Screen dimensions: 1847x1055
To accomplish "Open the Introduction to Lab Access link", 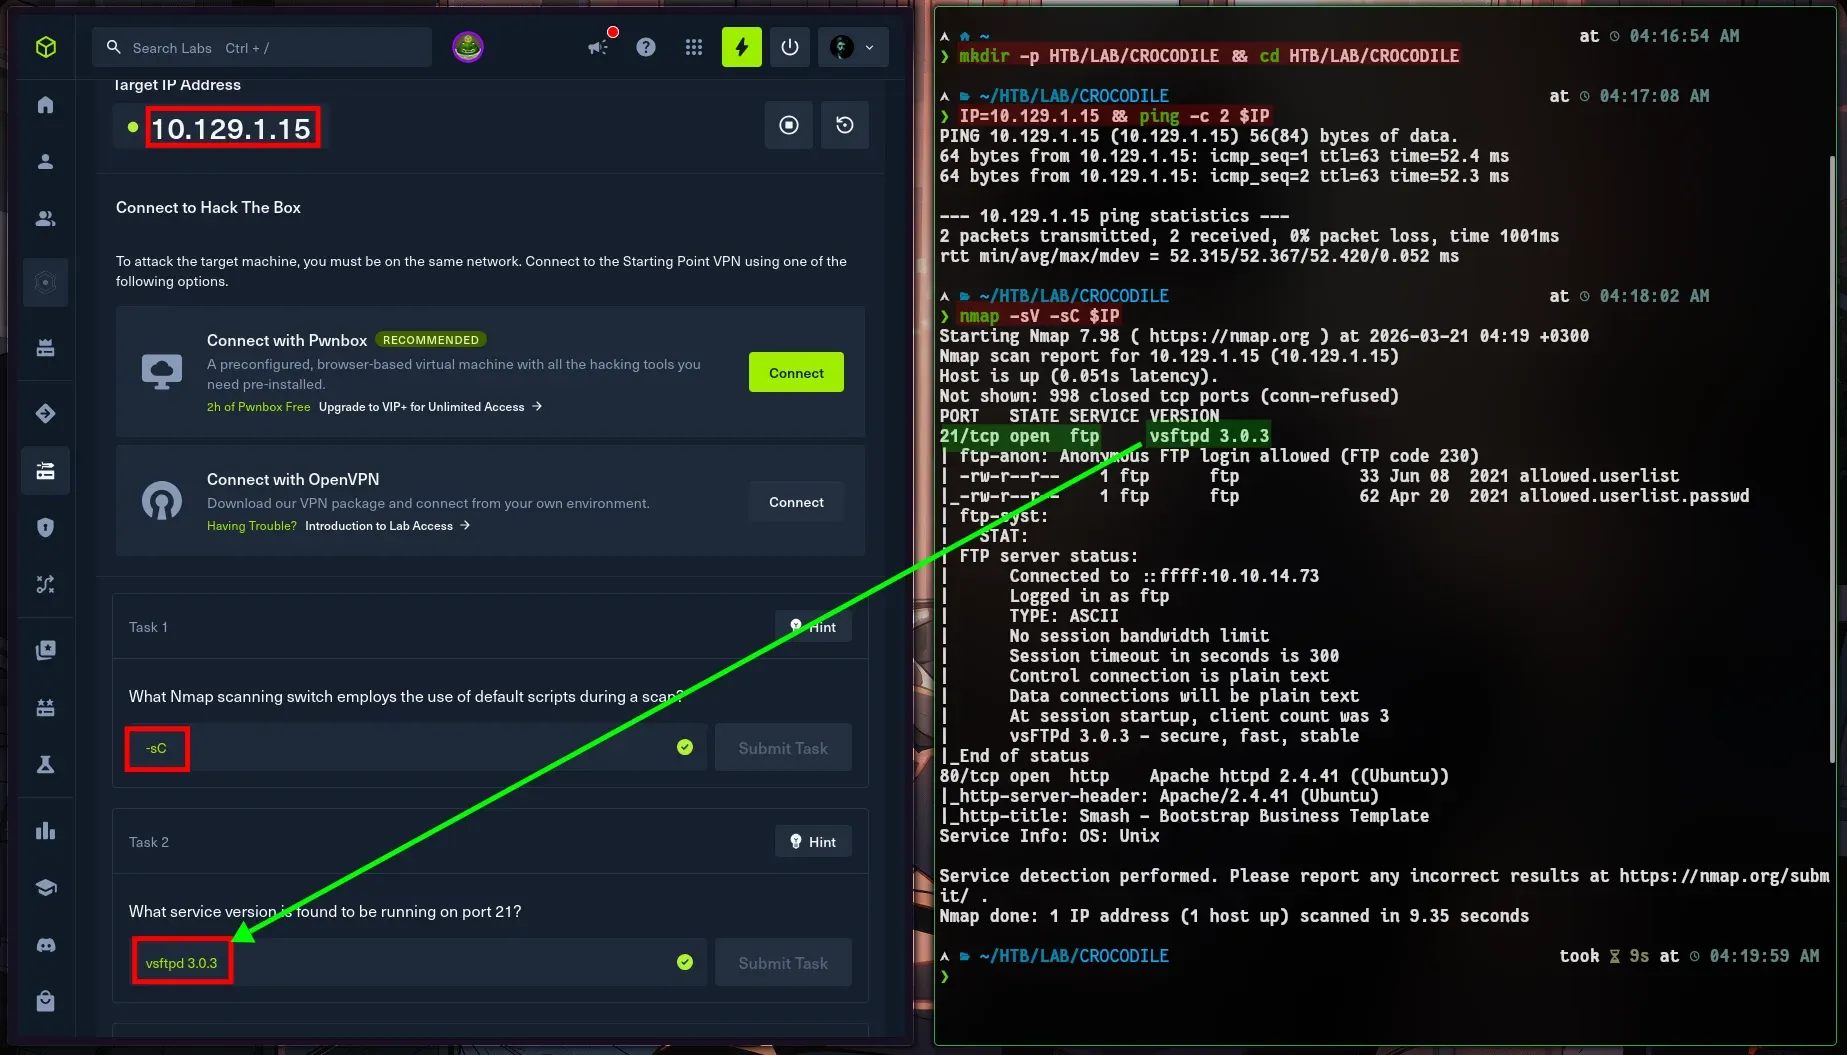I will point(387,526).
